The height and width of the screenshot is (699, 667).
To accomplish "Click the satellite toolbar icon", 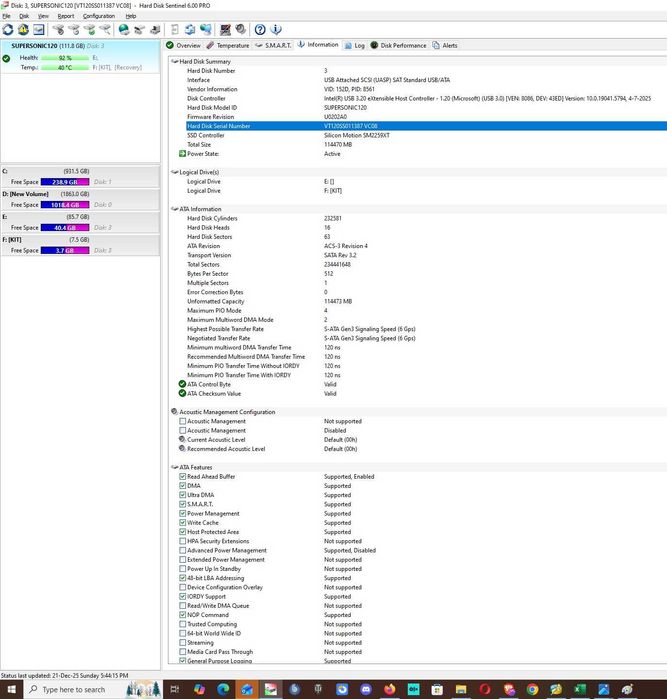I will (140, 30).
